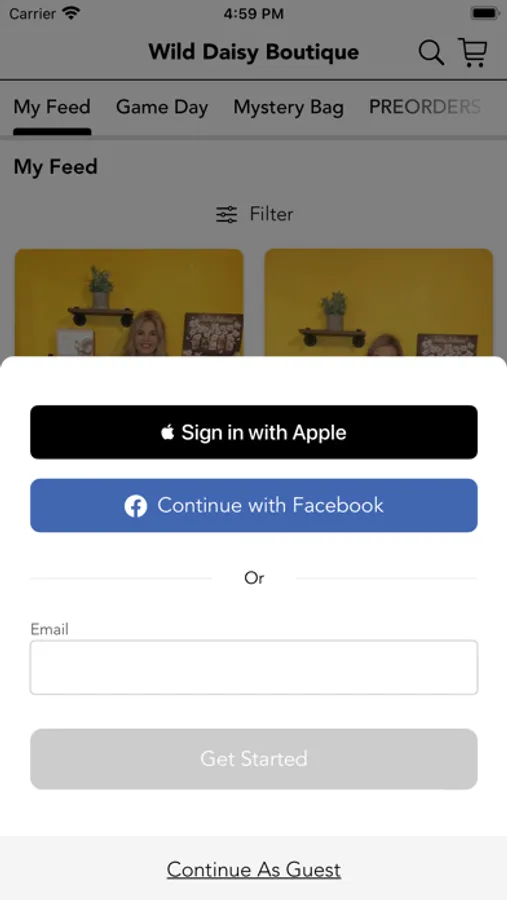Open the right product video thumbnail

click(x=378, y=302)
